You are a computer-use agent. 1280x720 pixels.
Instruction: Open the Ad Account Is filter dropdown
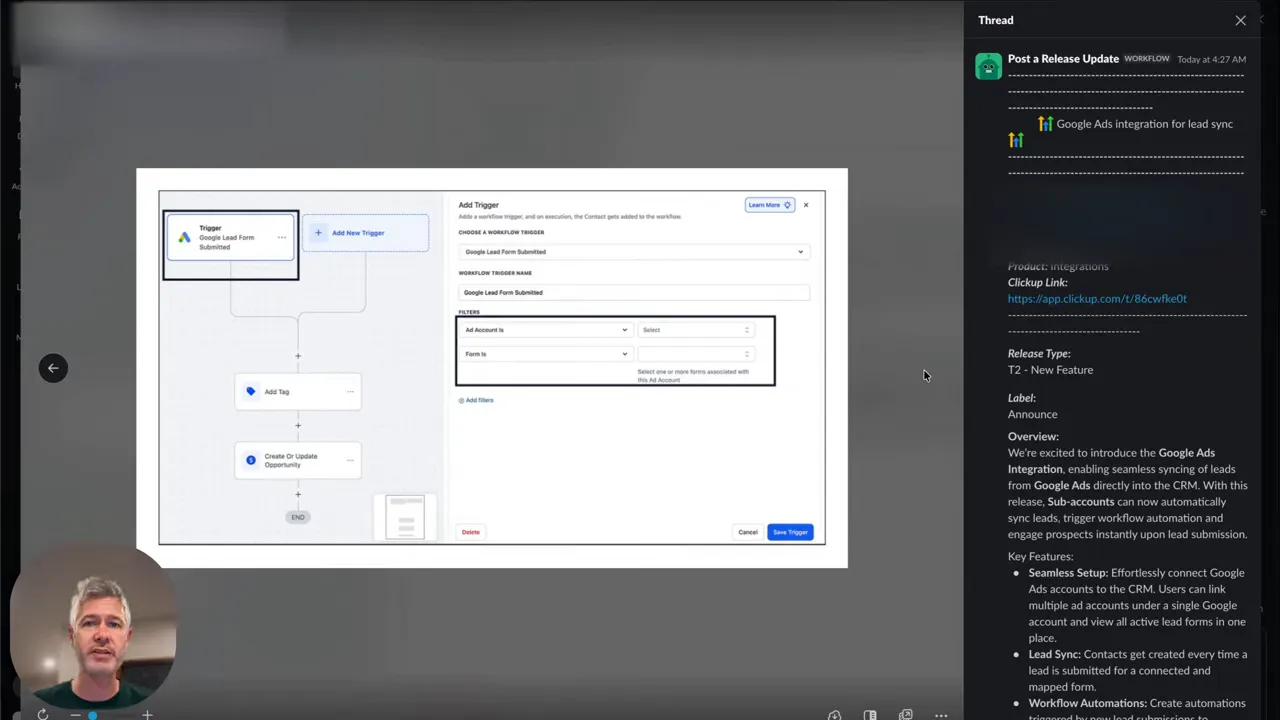546,330
